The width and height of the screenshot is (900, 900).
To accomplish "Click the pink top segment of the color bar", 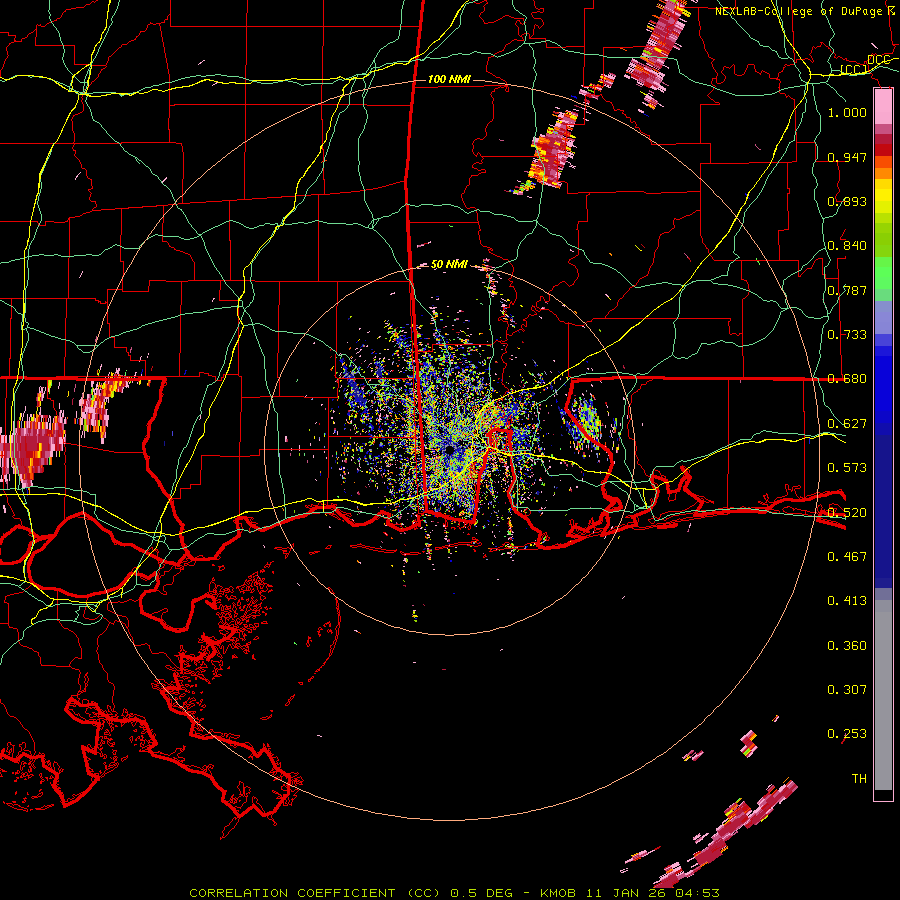I will click(x=883, y=107).
